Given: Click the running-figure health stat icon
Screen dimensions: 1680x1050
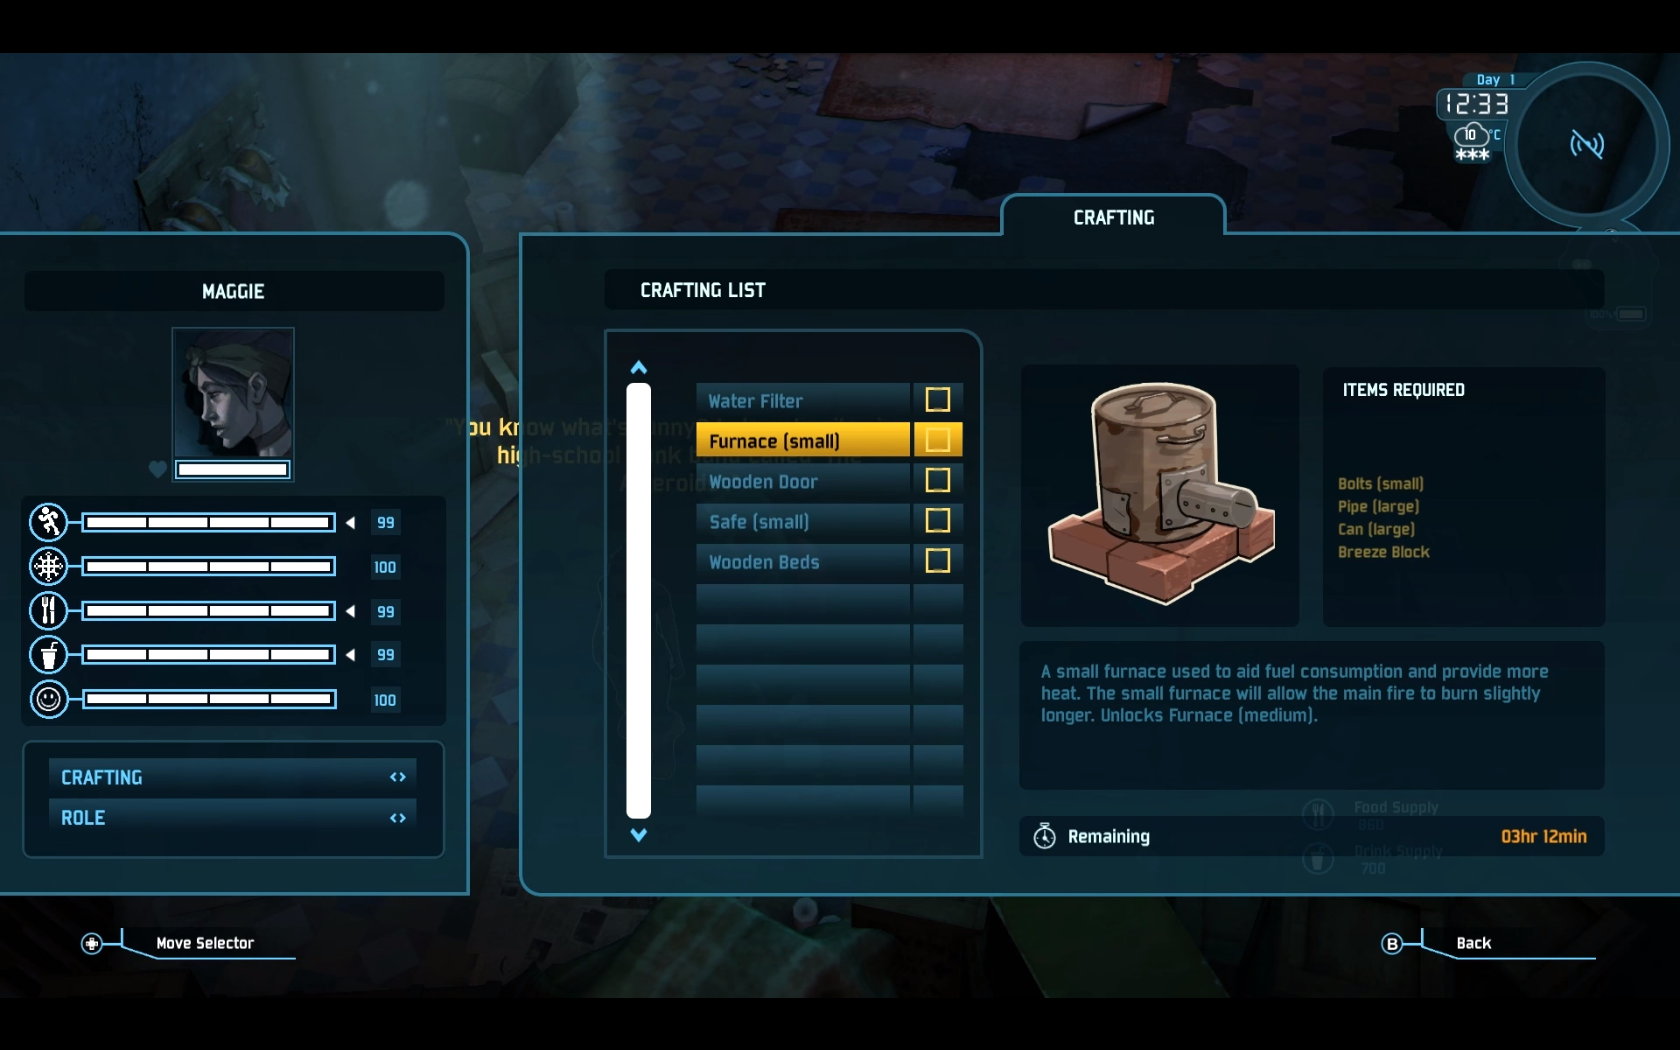Looking at the screenshot, I should [48, 522].
